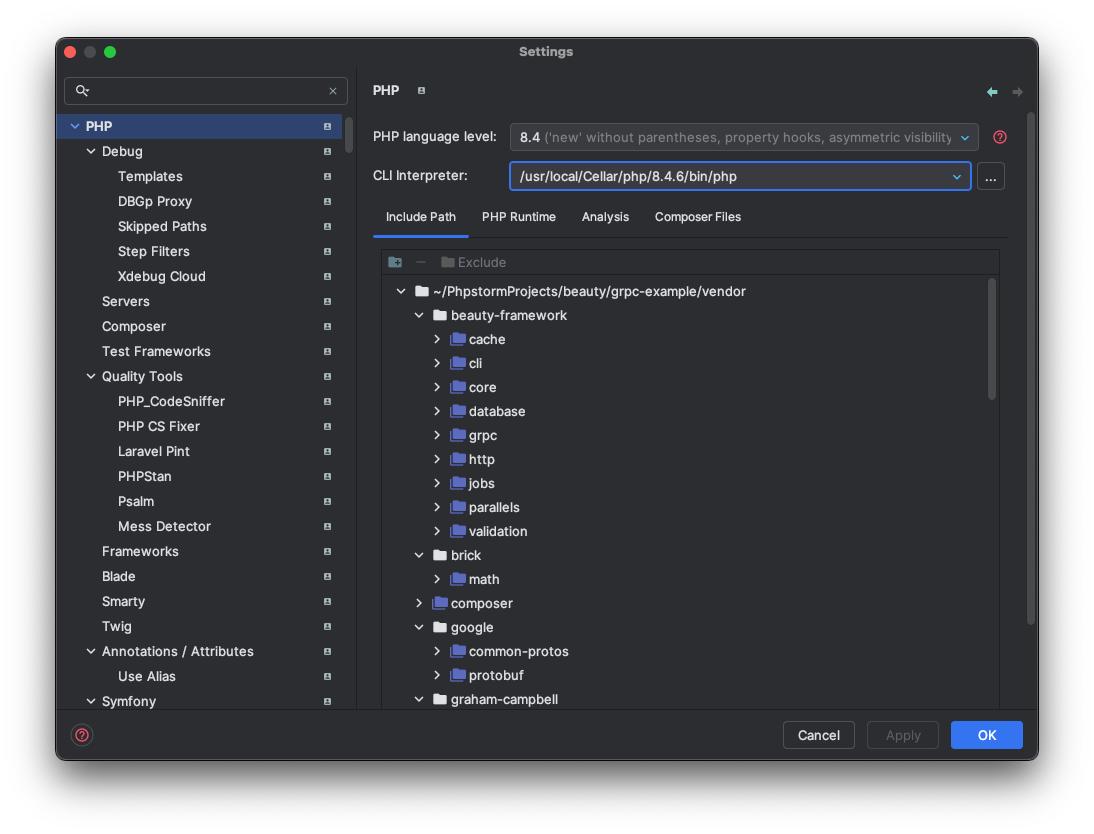This screenshot has width=1094, height=834.
Task: Click the OK button
Action: pos(987,735)
